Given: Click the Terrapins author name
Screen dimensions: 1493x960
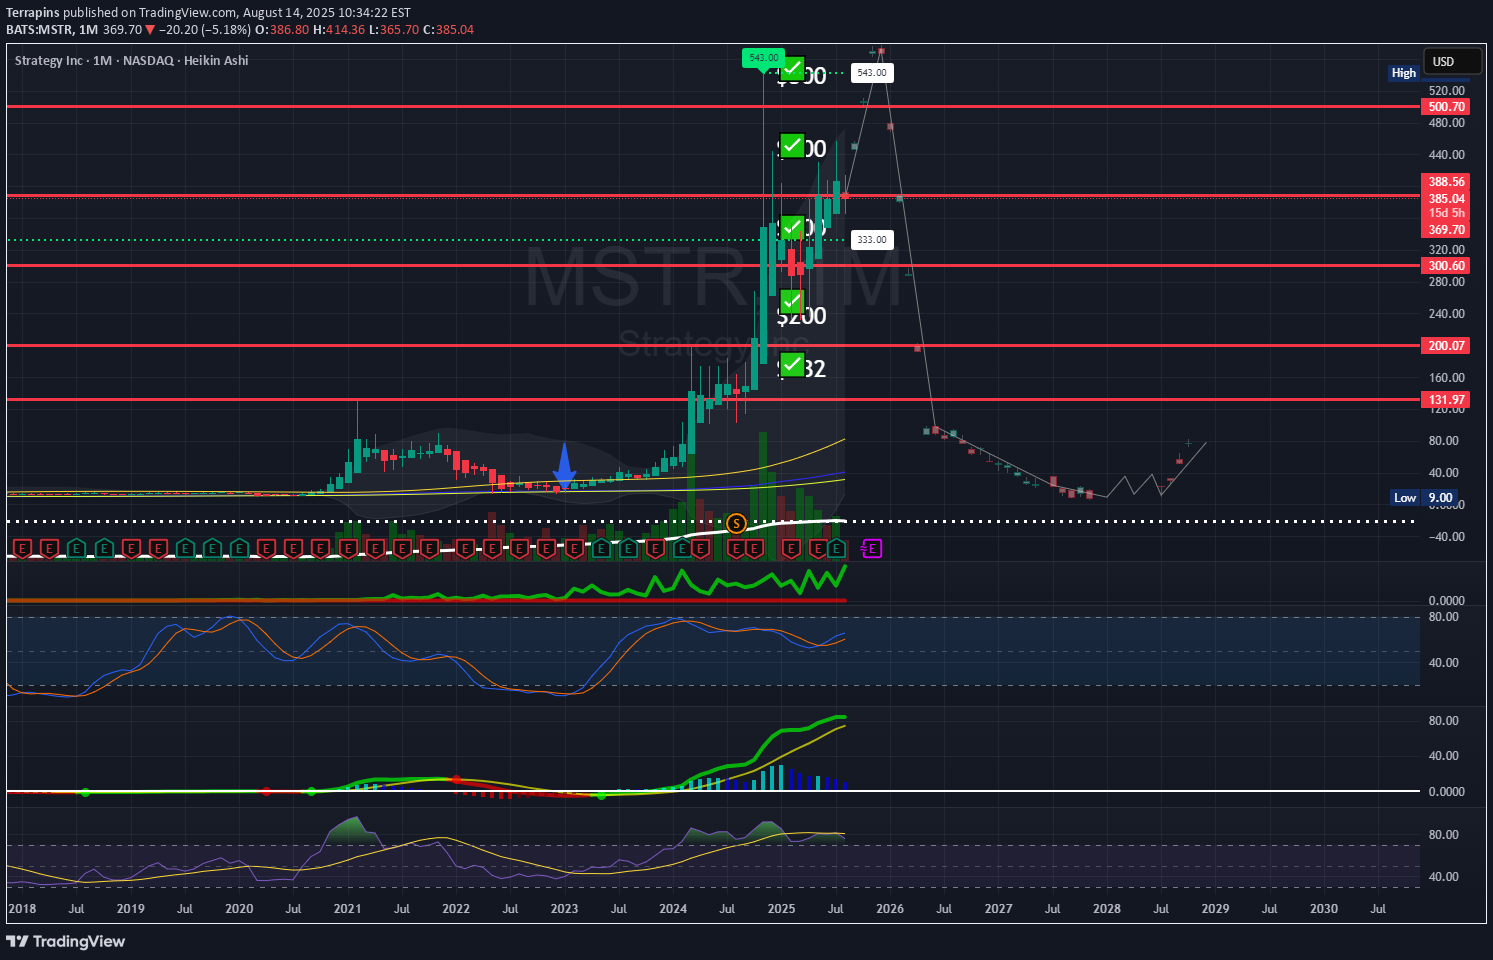Looking at the screenshot, I should 32,13.
